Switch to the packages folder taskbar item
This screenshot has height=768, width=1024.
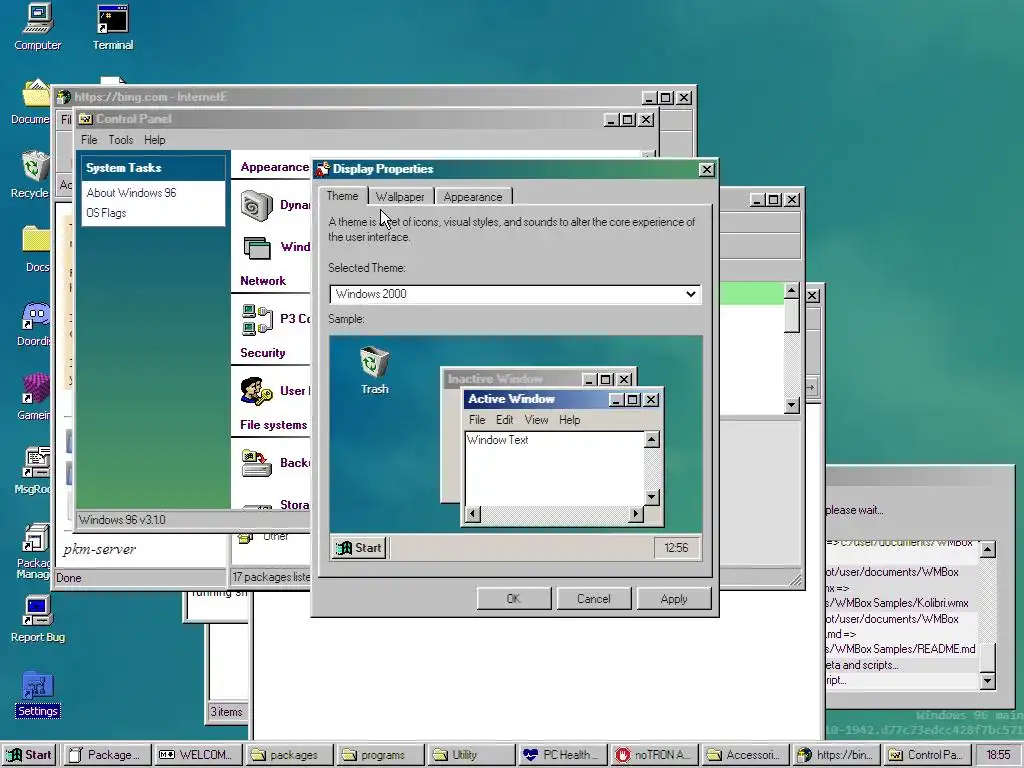[289, 755]
